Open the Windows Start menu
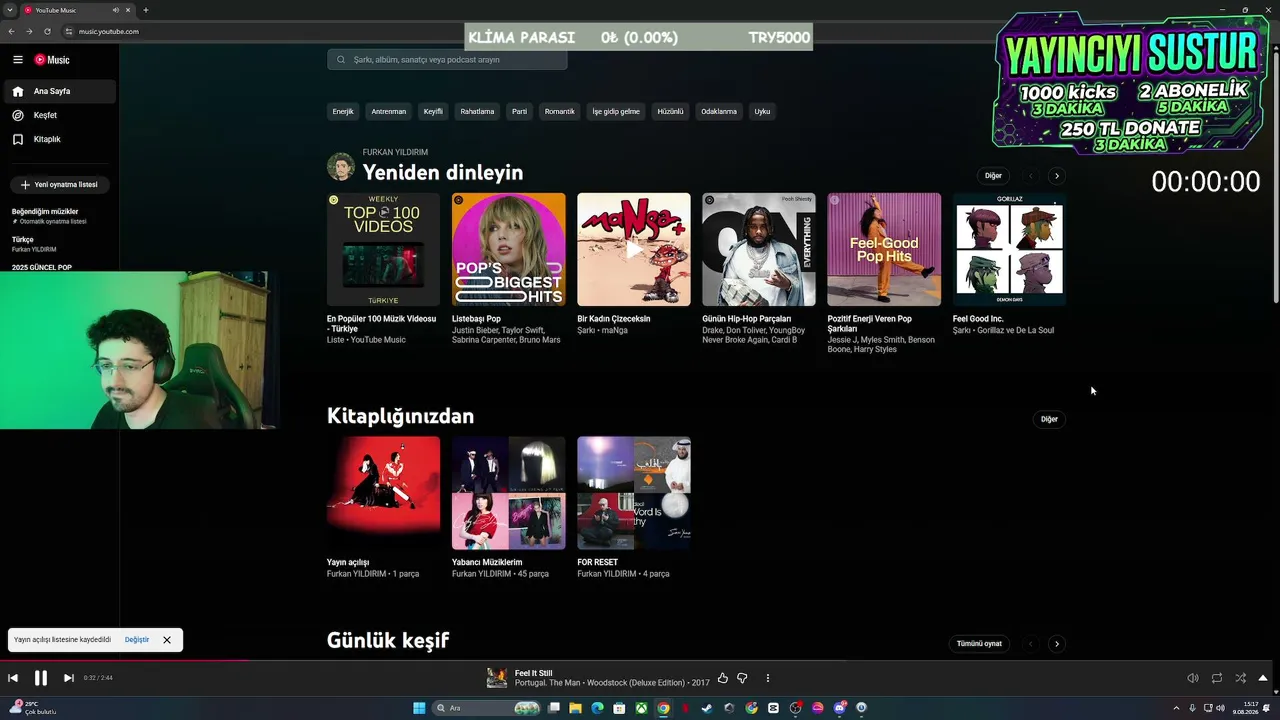Viewport: 1280px width, 720px height. (419, 708)
